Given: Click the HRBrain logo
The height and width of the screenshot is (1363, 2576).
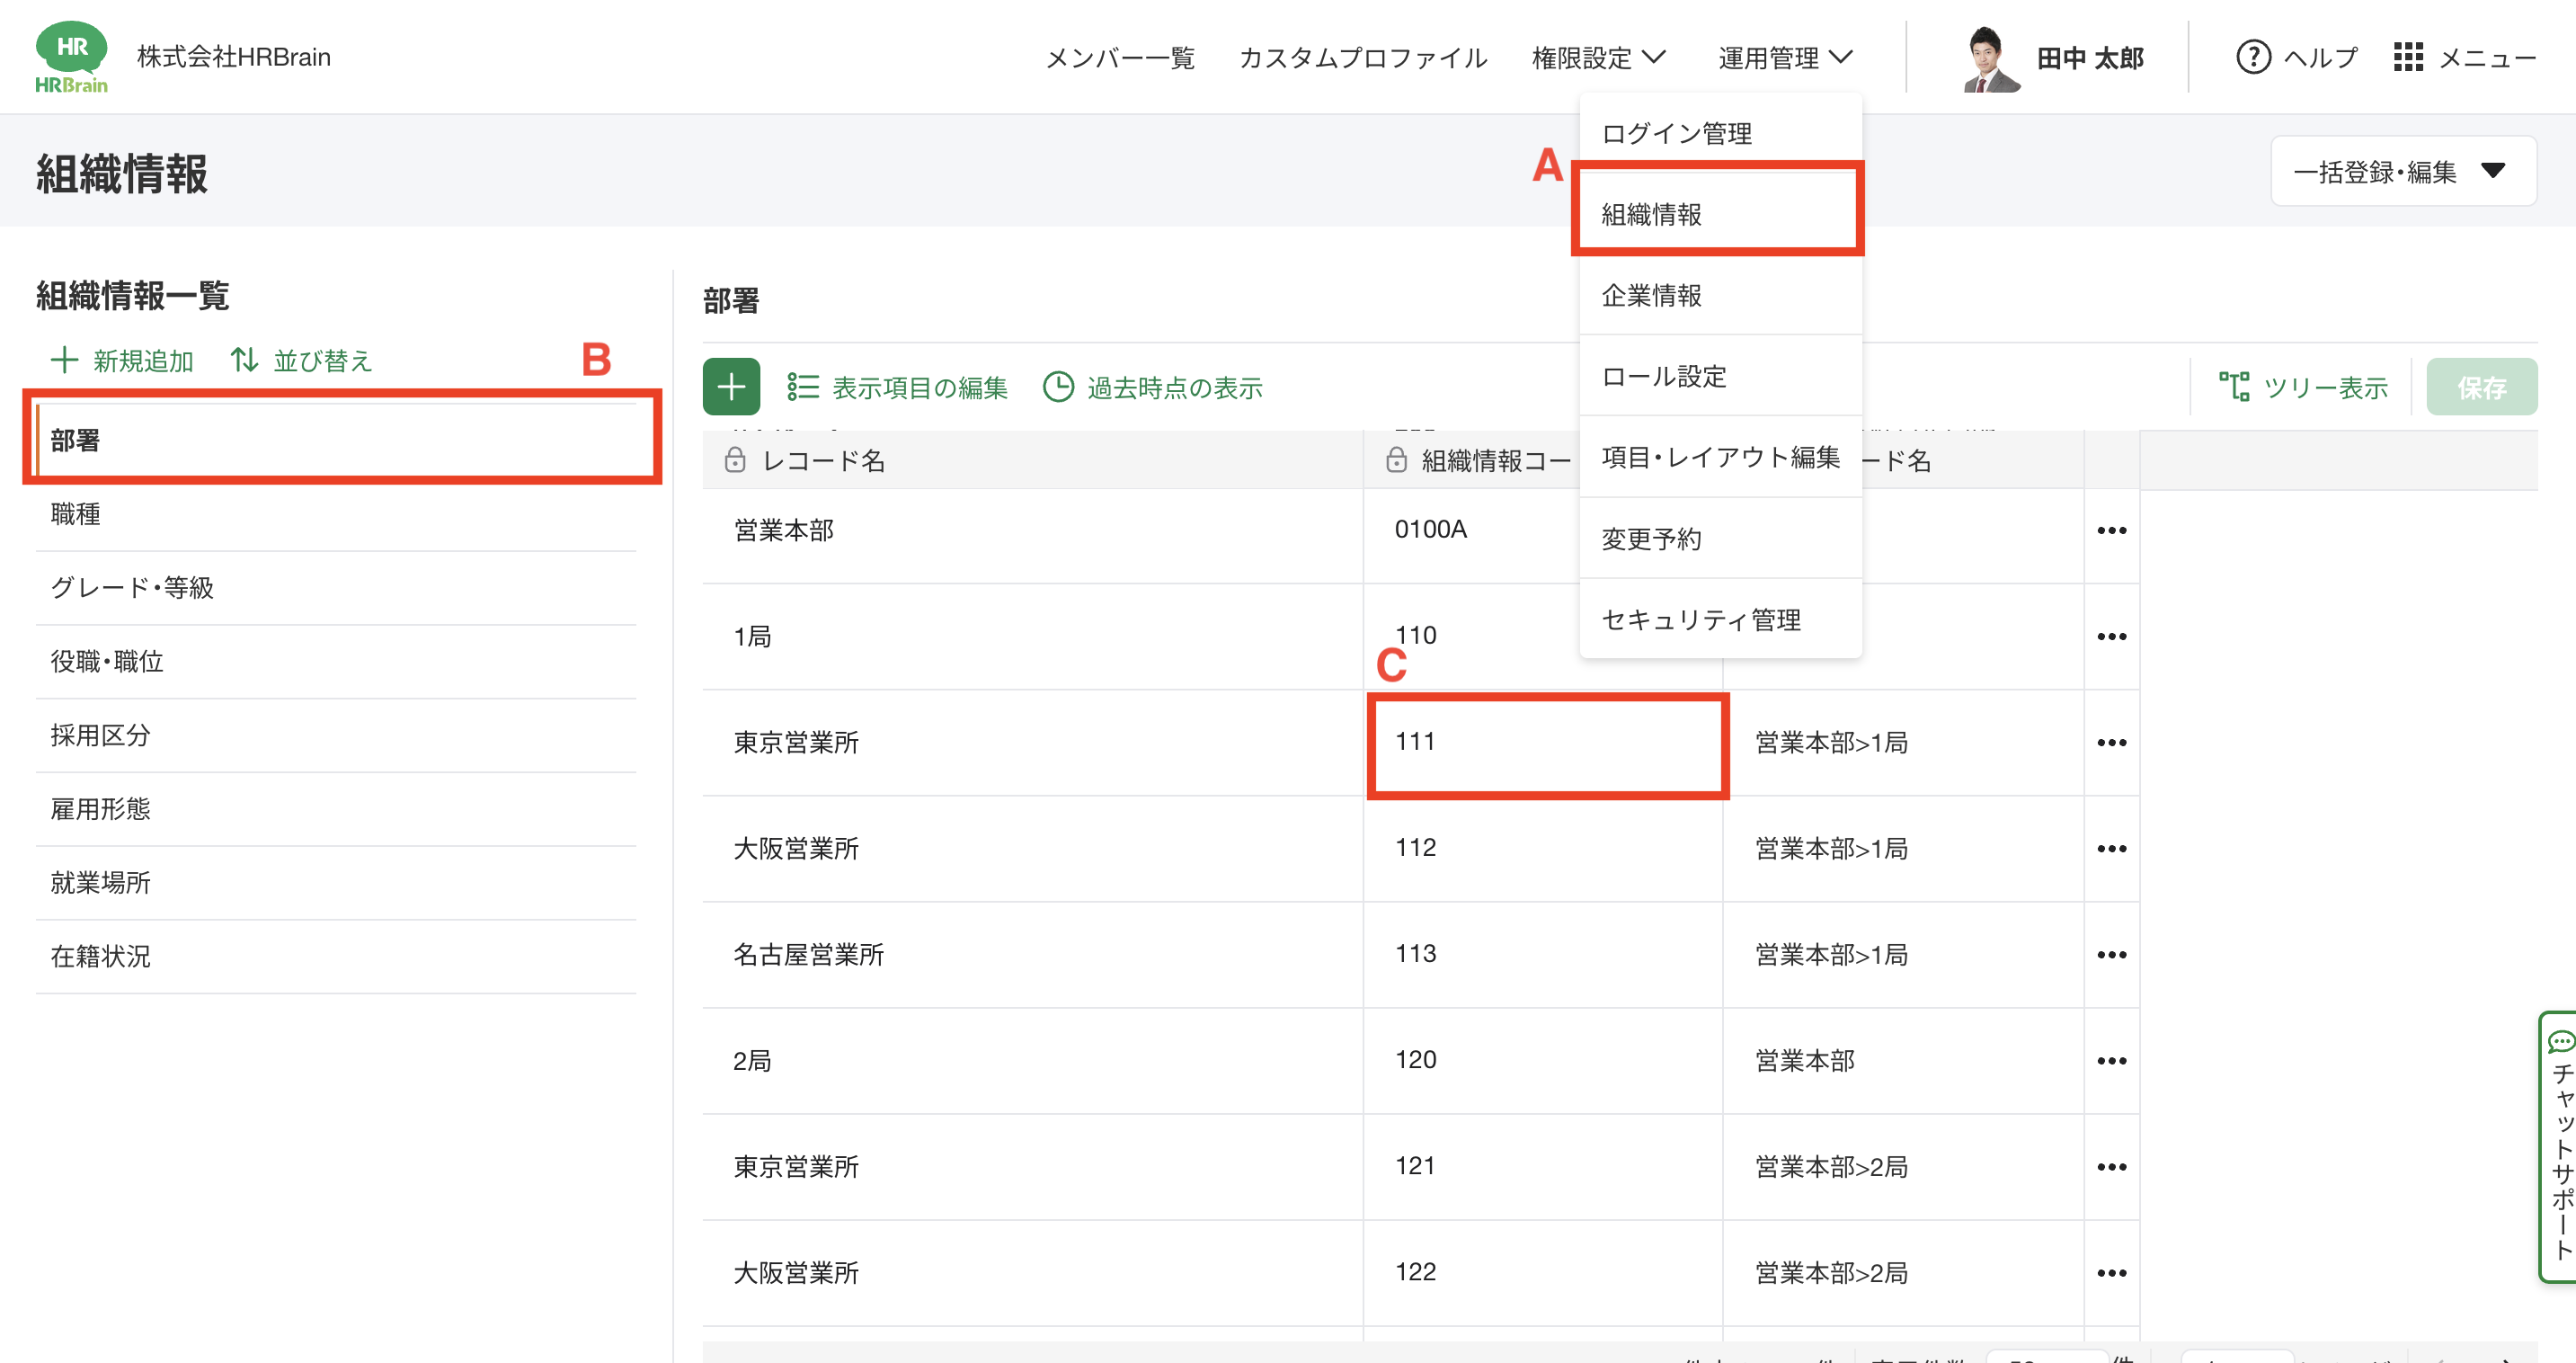Looking at the screenshot, I should click(71, 57).
